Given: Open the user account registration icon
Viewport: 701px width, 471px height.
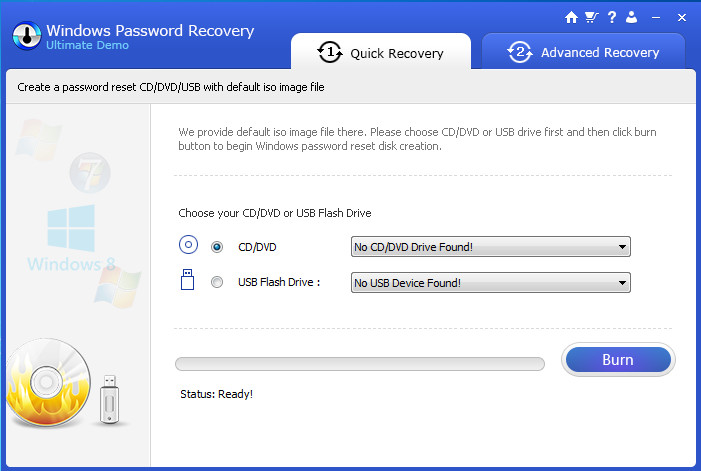Looking at the screenshot, I should 631,17.
